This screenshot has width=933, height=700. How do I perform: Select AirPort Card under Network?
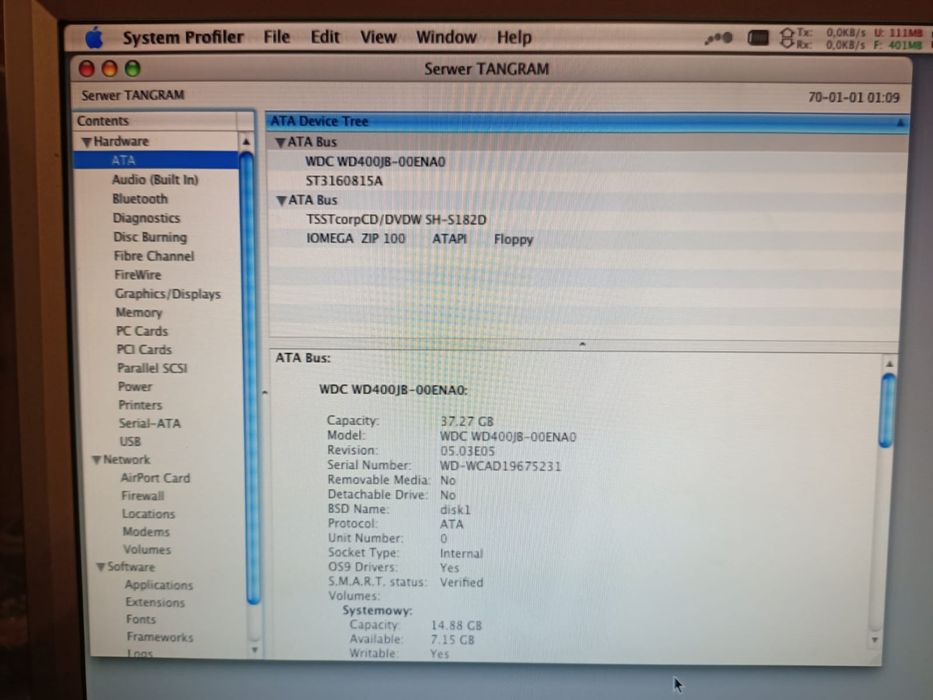tap(155, 478)
